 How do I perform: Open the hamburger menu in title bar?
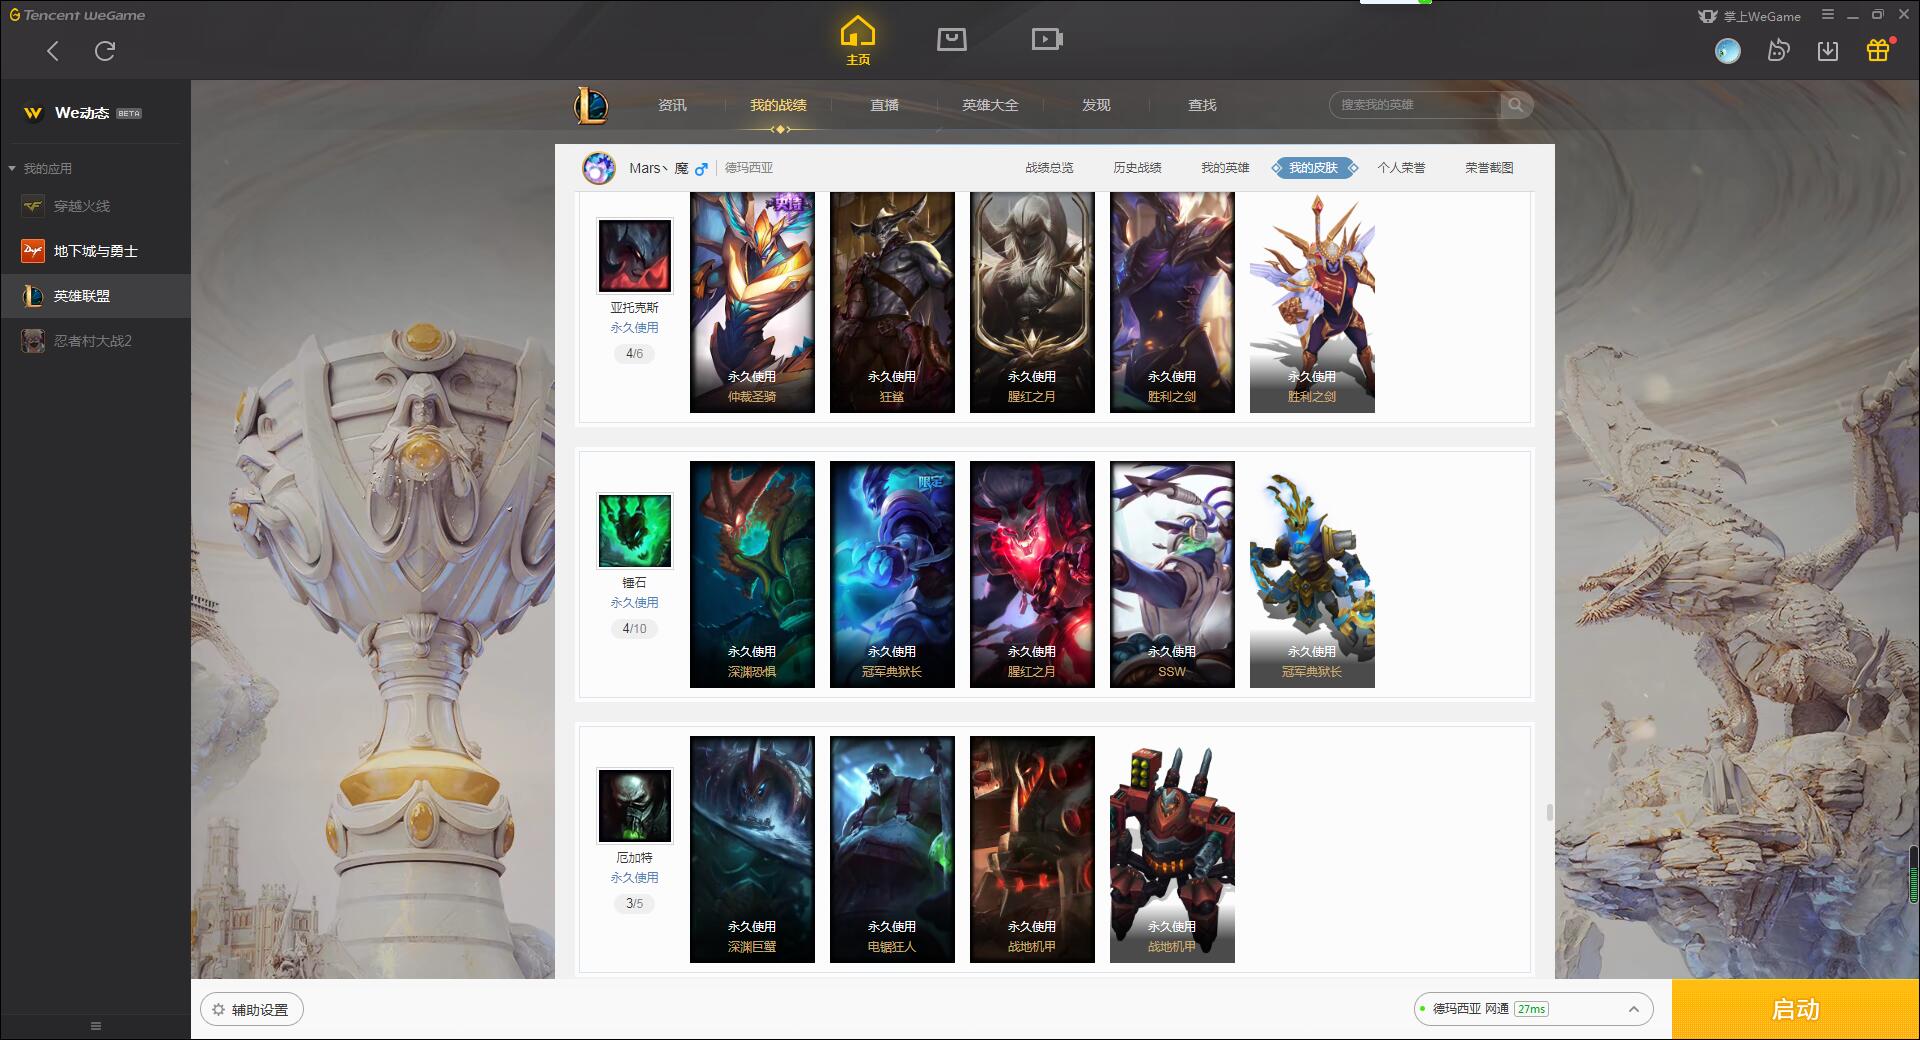click(x=1828, y=15)
